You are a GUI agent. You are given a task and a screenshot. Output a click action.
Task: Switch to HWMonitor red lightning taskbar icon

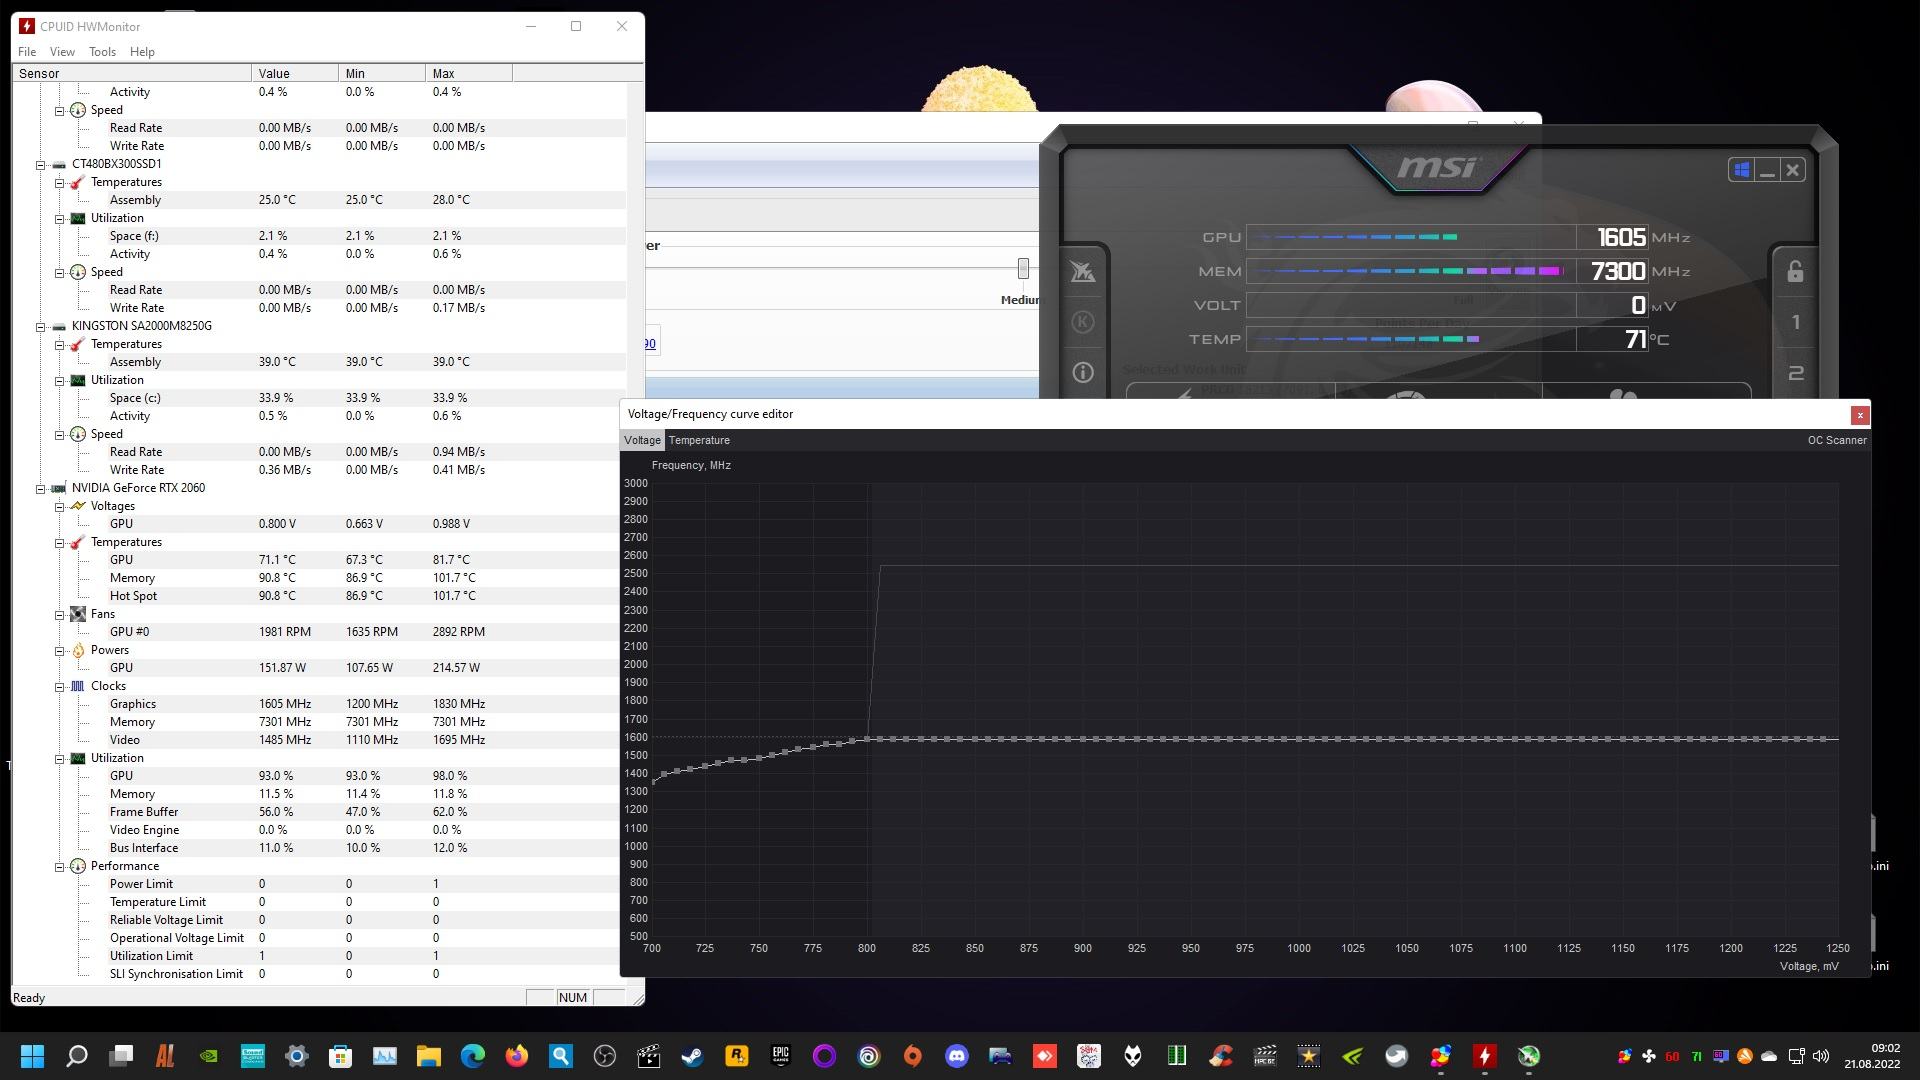pyautogui.click(x=1485, y=1056)
